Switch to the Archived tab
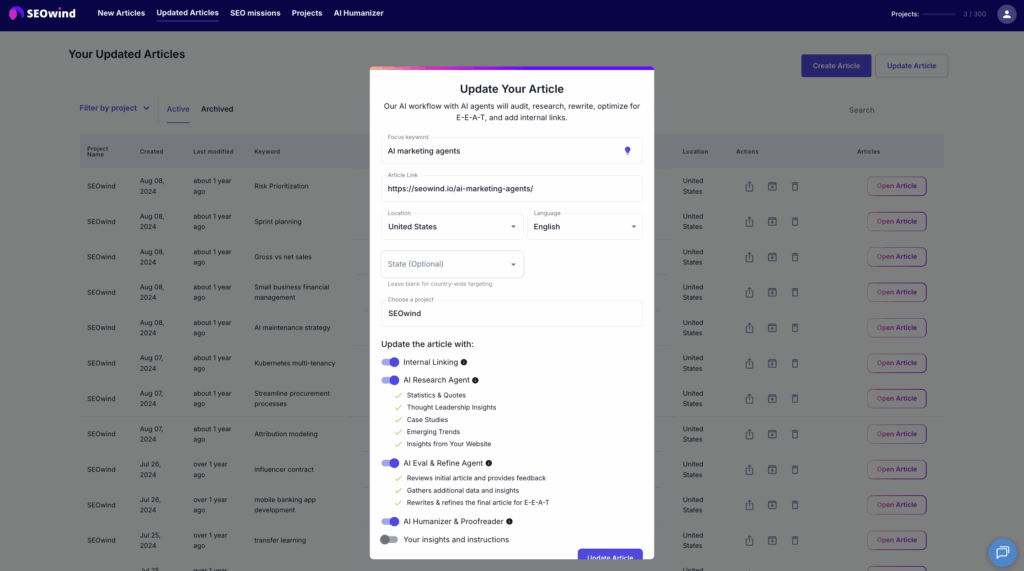This screenshot has width=1024, height=571. 217,109
